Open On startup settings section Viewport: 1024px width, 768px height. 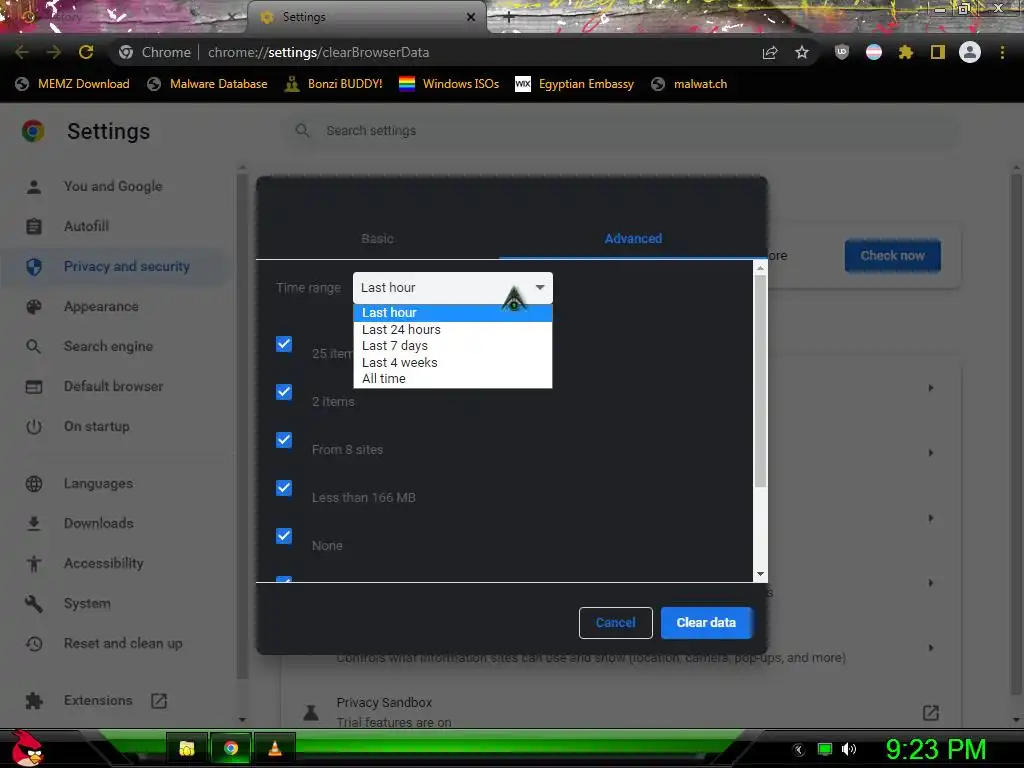pos(114,426)
